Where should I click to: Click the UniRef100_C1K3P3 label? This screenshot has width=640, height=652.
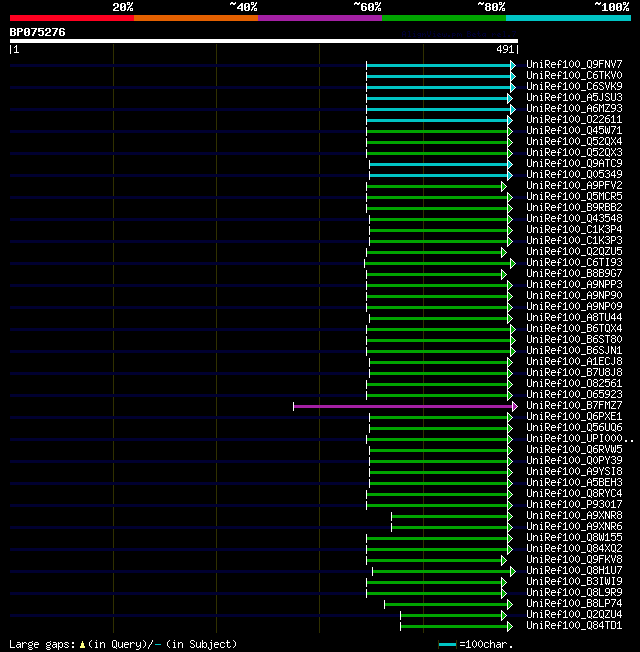[574, 241]
